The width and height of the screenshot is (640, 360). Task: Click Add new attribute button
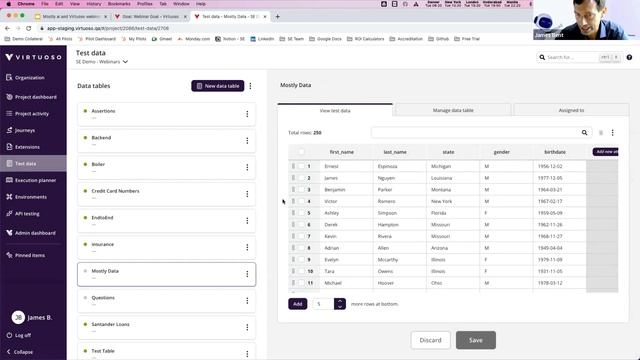(x=606, y=152)
